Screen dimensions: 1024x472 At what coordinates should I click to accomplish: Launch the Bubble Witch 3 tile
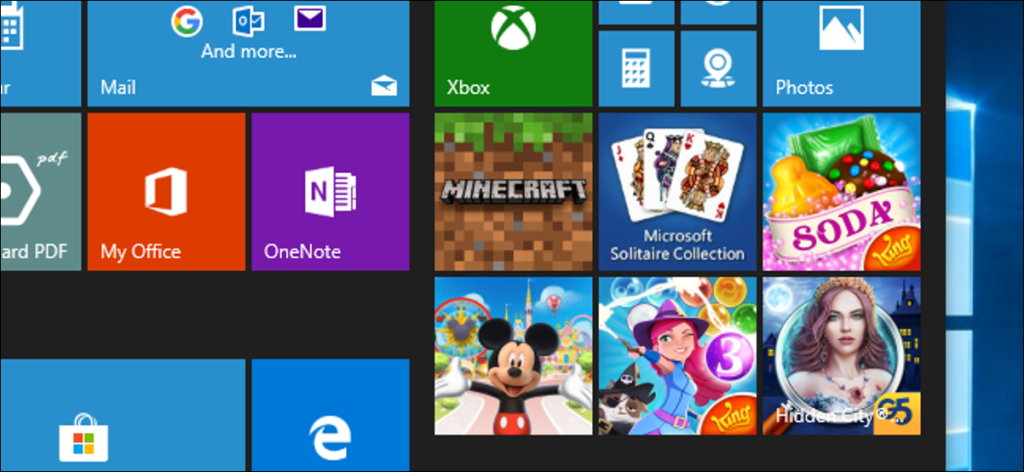click(x=677, y=356)
